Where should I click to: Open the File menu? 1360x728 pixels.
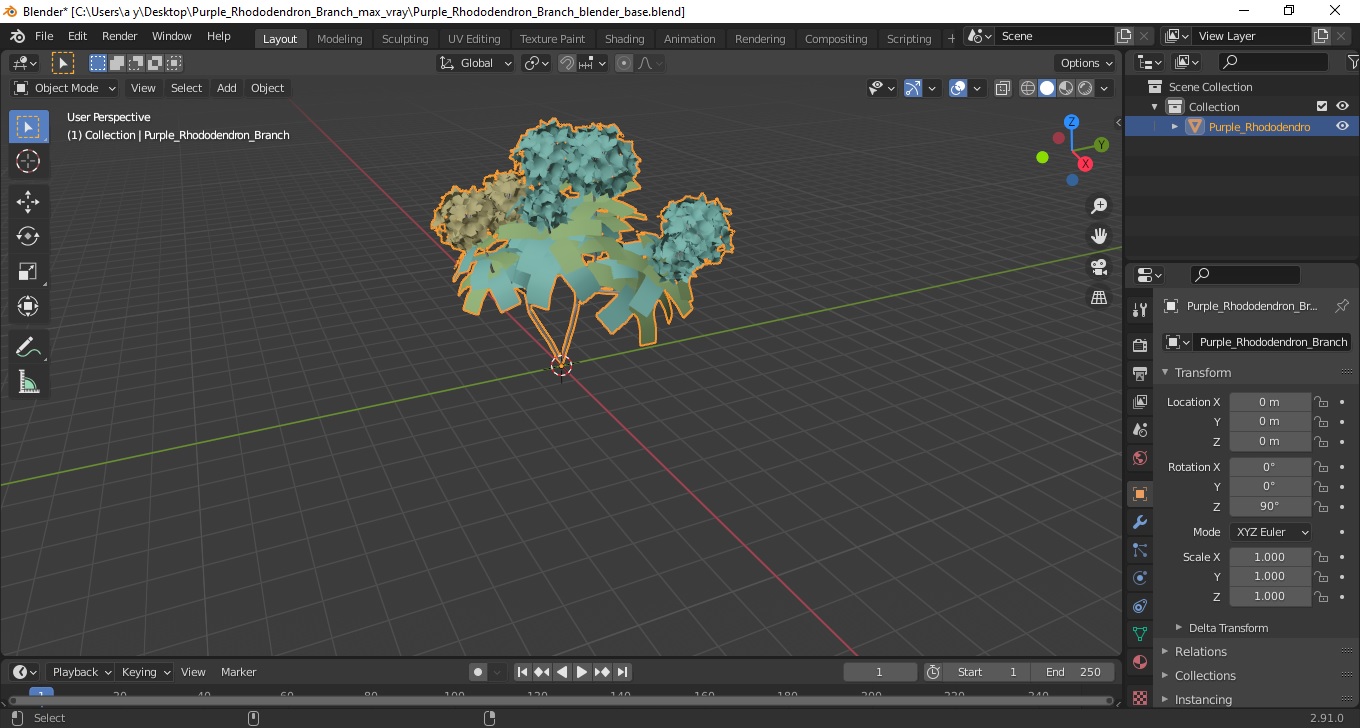[44, 36]
